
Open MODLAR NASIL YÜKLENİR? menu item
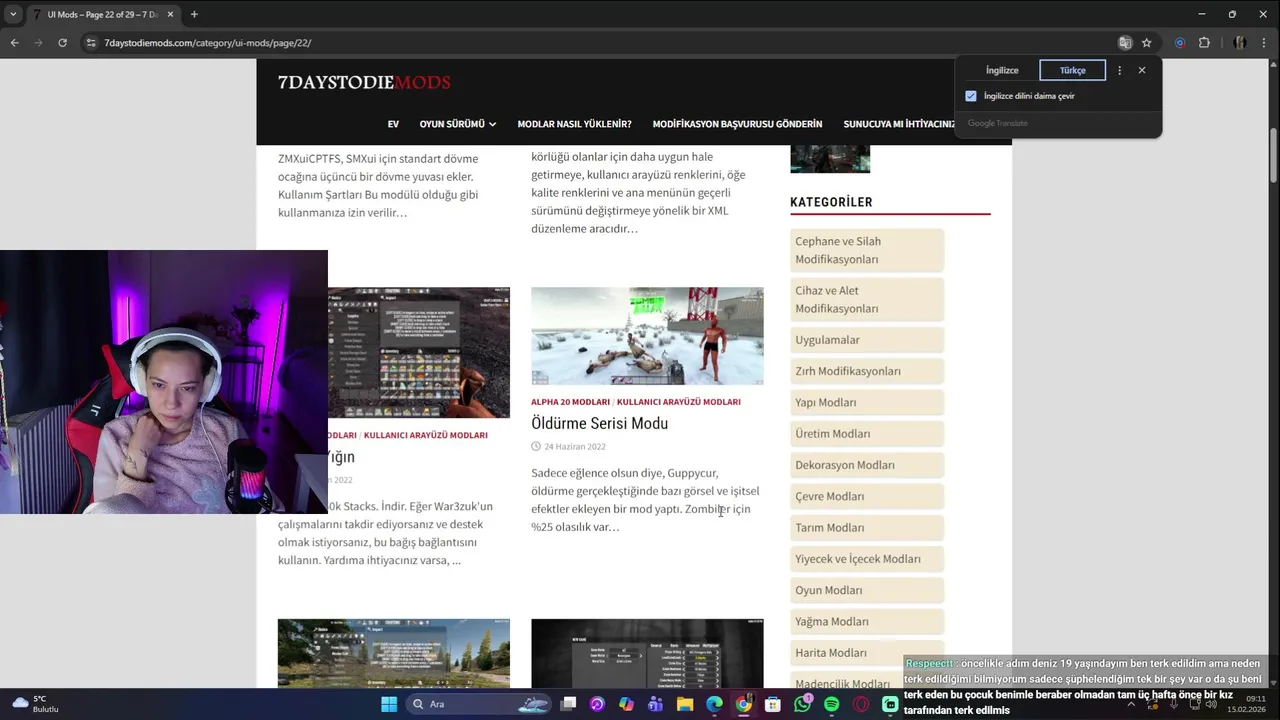(574, 124)
